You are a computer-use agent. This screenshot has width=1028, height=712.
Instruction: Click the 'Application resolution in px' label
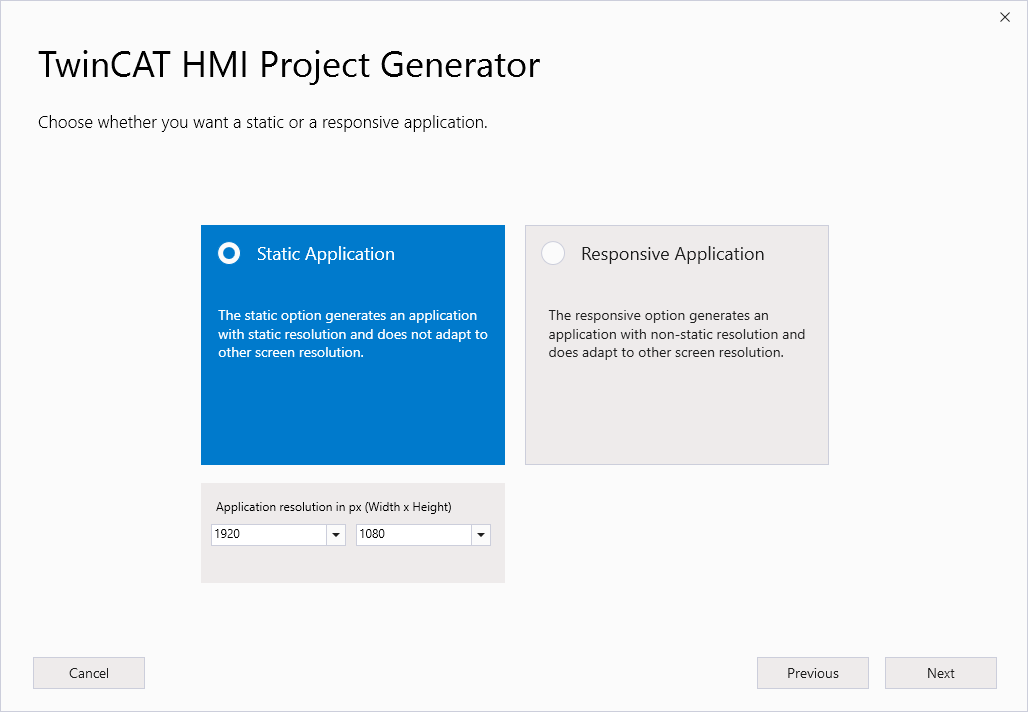(334, 507)
